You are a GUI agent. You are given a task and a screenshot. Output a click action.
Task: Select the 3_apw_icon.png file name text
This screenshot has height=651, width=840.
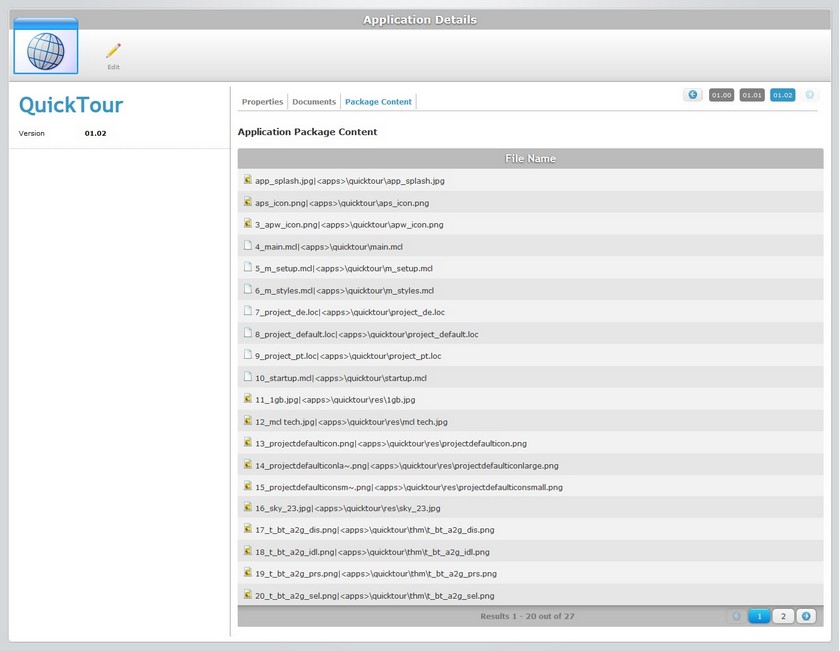coord(349,225)
